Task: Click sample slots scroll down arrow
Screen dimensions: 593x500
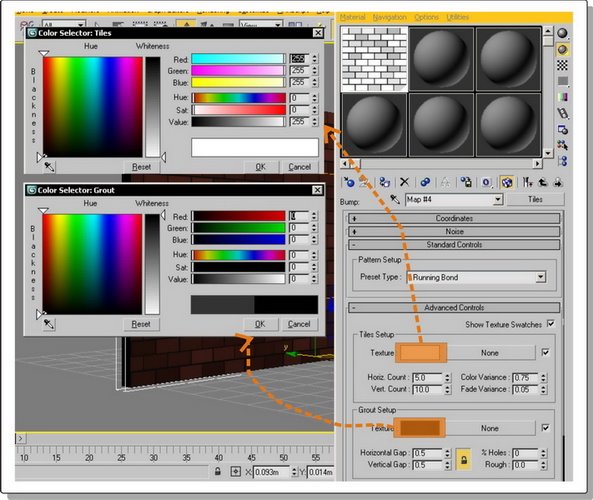Action: point(548,153)
